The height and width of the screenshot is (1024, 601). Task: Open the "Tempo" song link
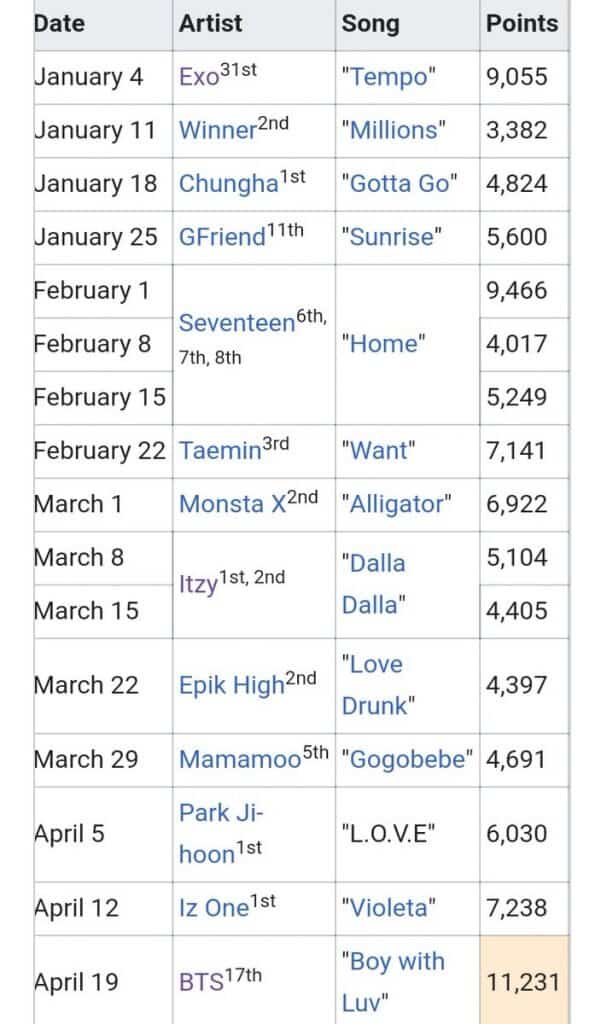(387, 78)
